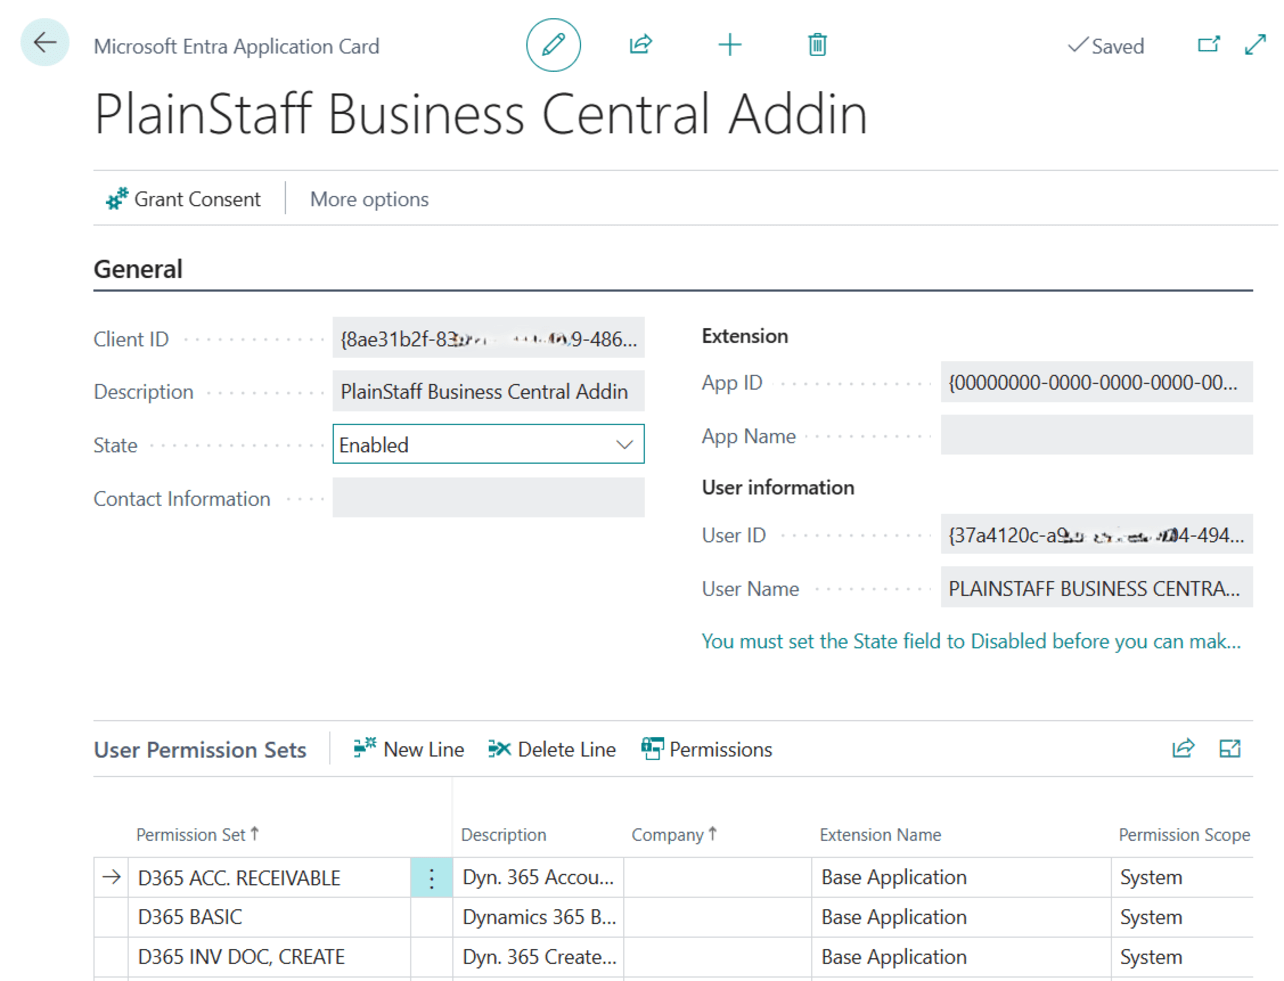Click the Company cell for D365 BASIC
1284x981 pixels.
point(717,917)
